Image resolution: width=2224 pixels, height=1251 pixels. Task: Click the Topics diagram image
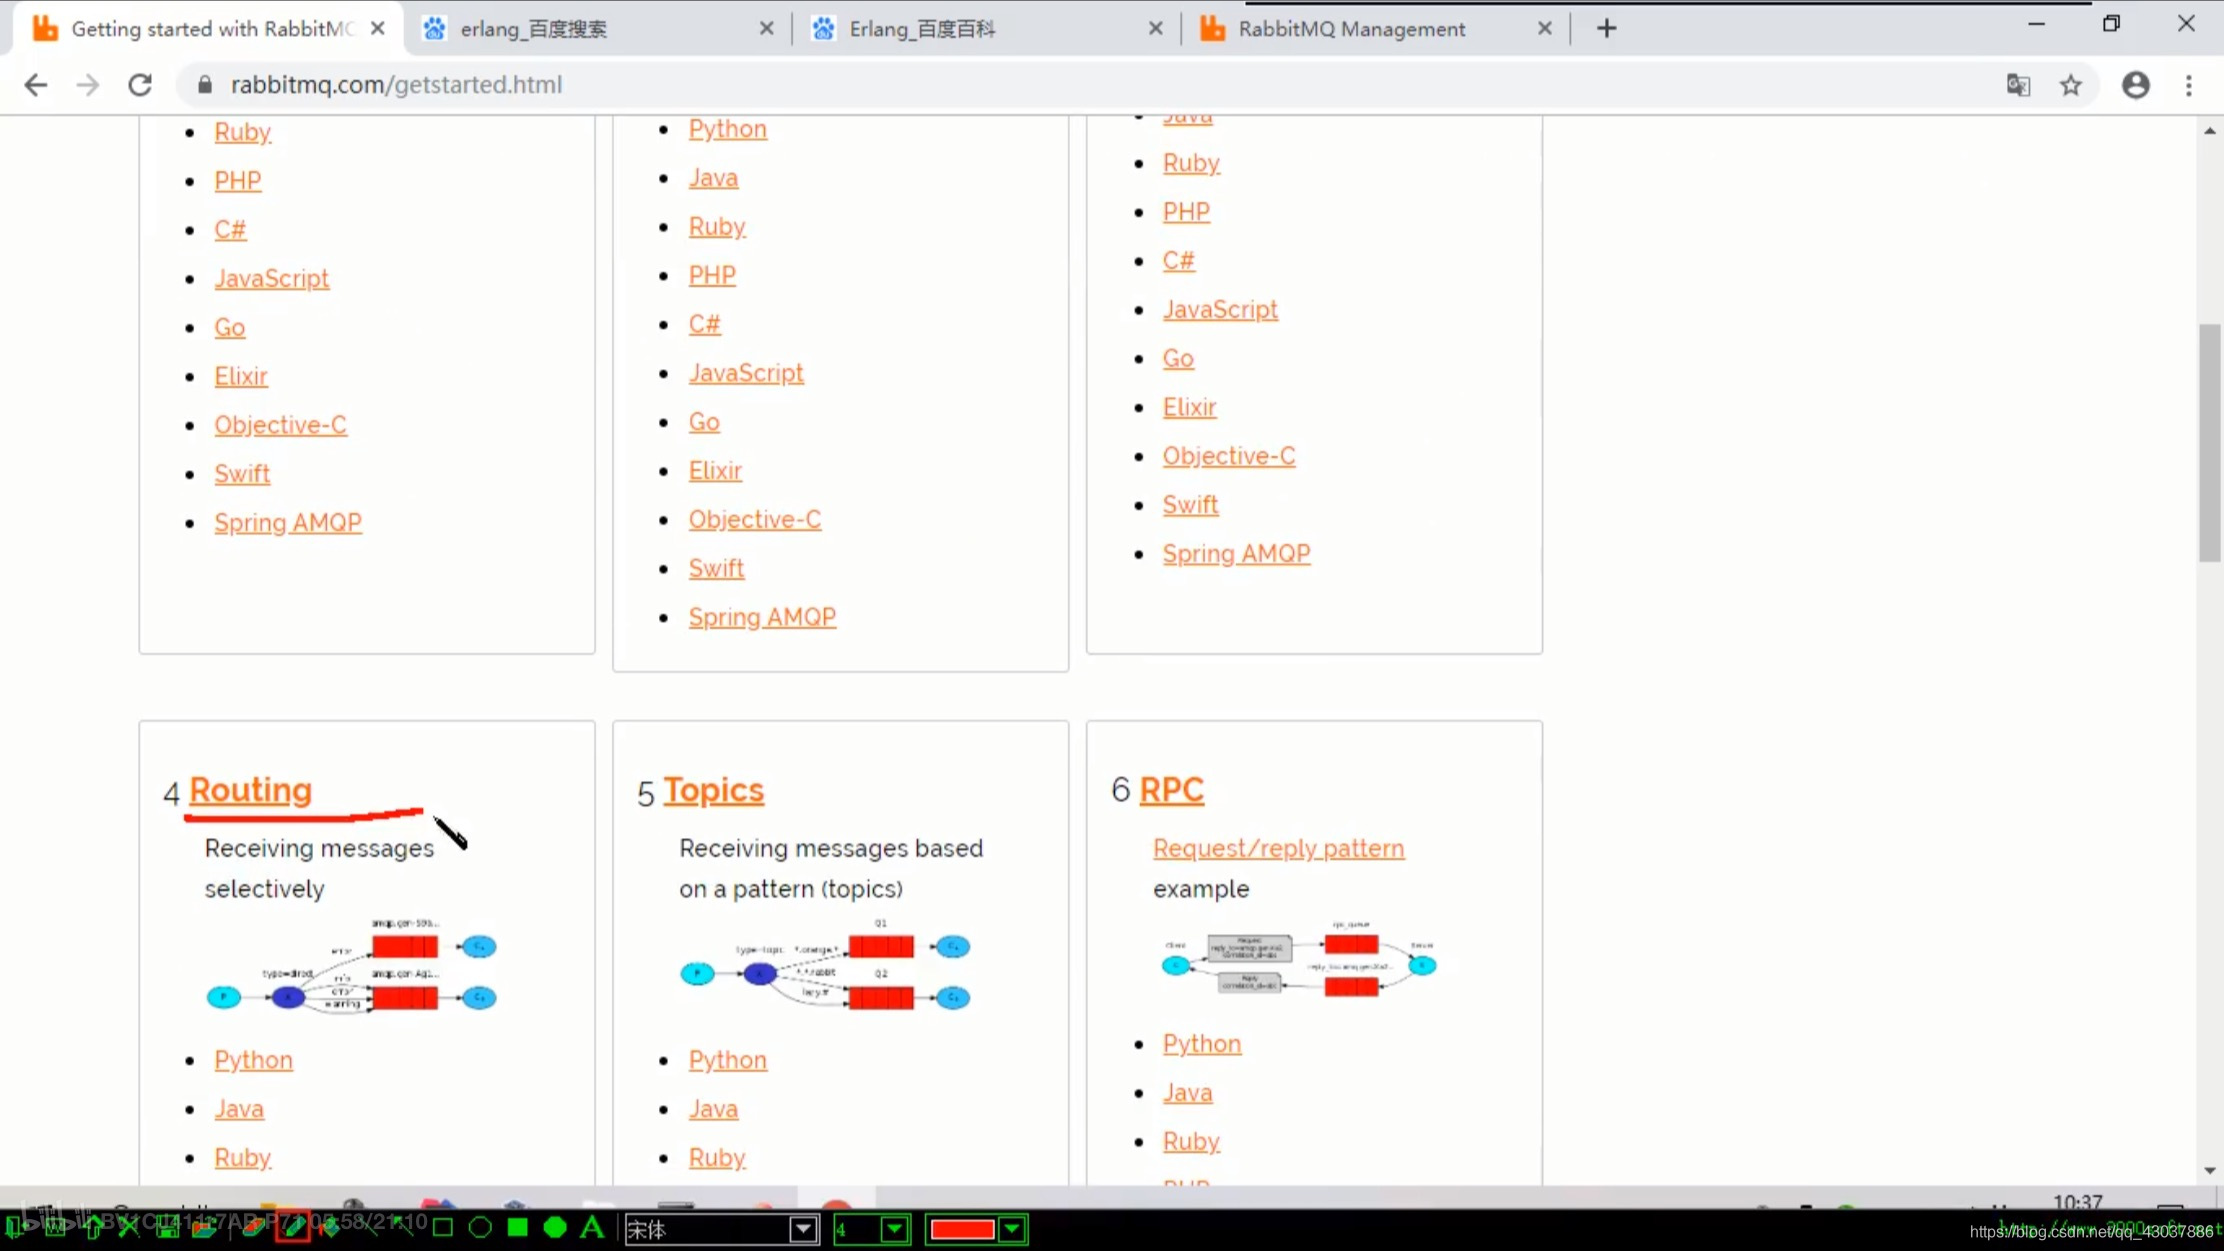[x=825, y=965]
